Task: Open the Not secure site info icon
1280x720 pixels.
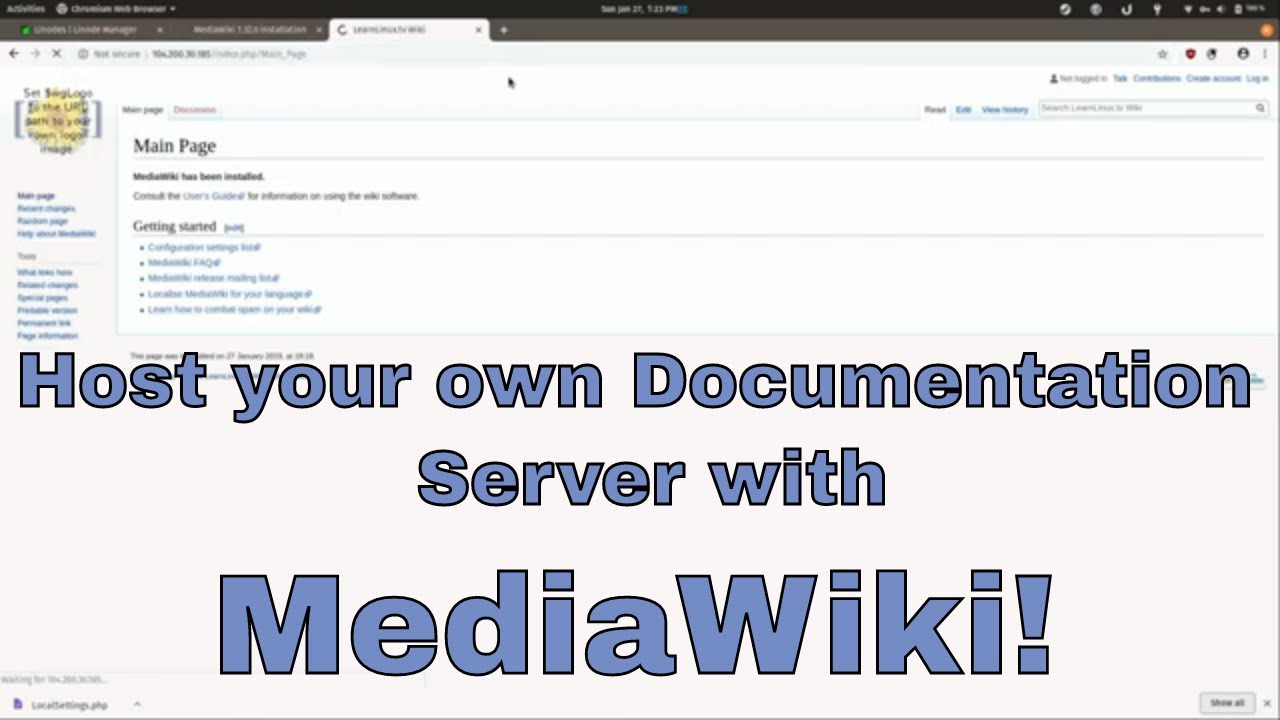Action: tap(83, 54)
